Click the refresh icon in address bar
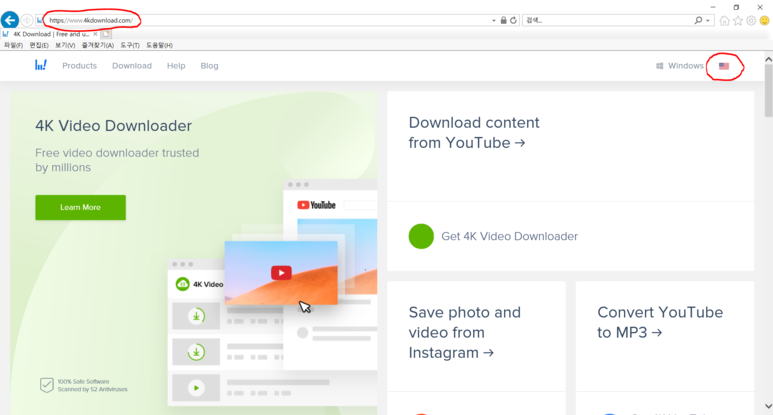The height and width of the screenshot is (415, 773). [x=513, y=20]
